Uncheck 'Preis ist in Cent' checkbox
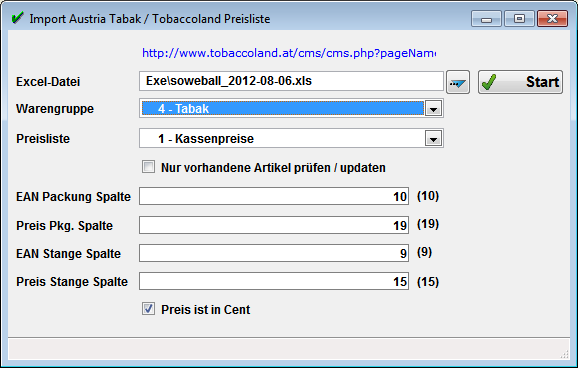 [149, 309]
